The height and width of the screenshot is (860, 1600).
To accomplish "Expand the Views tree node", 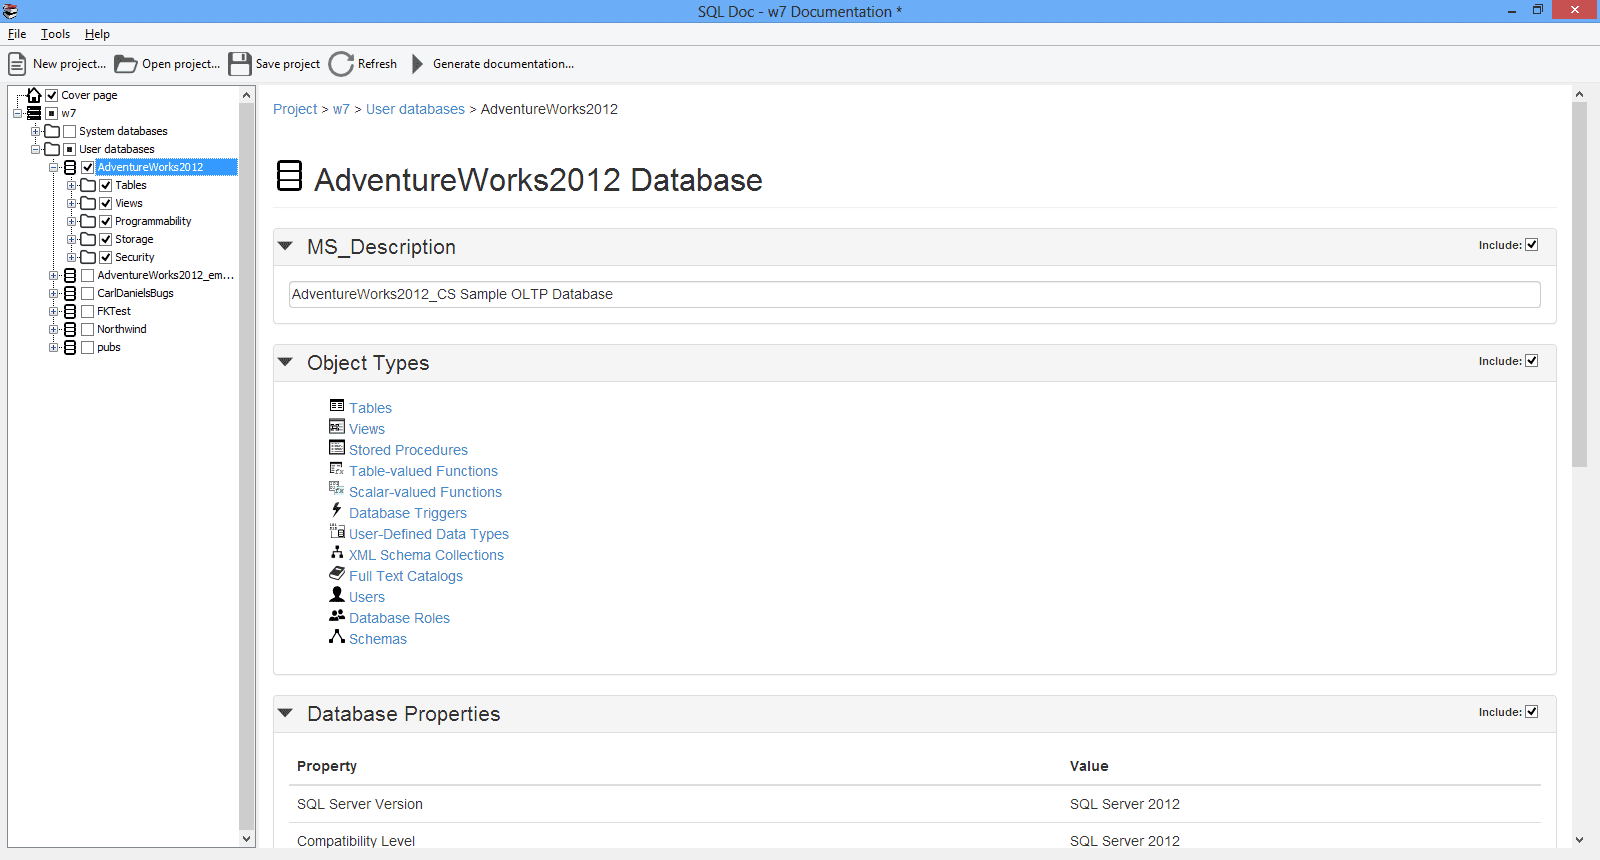I will point(71,203).
